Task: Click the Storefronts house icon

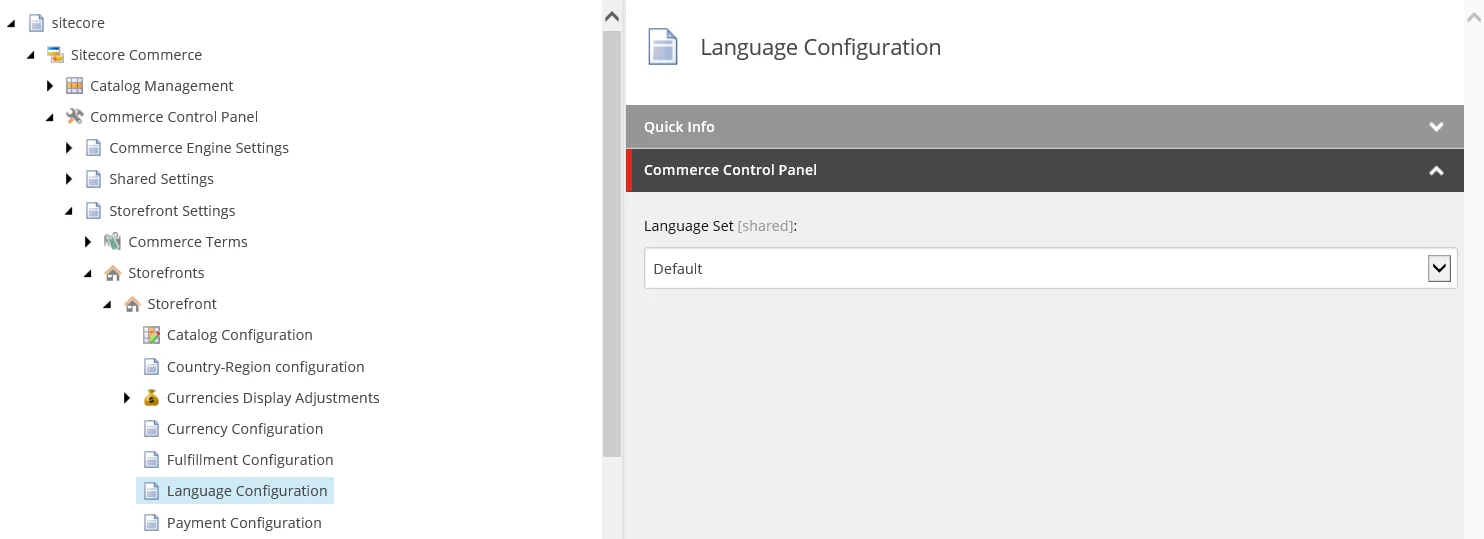Action: coord(112,272)
